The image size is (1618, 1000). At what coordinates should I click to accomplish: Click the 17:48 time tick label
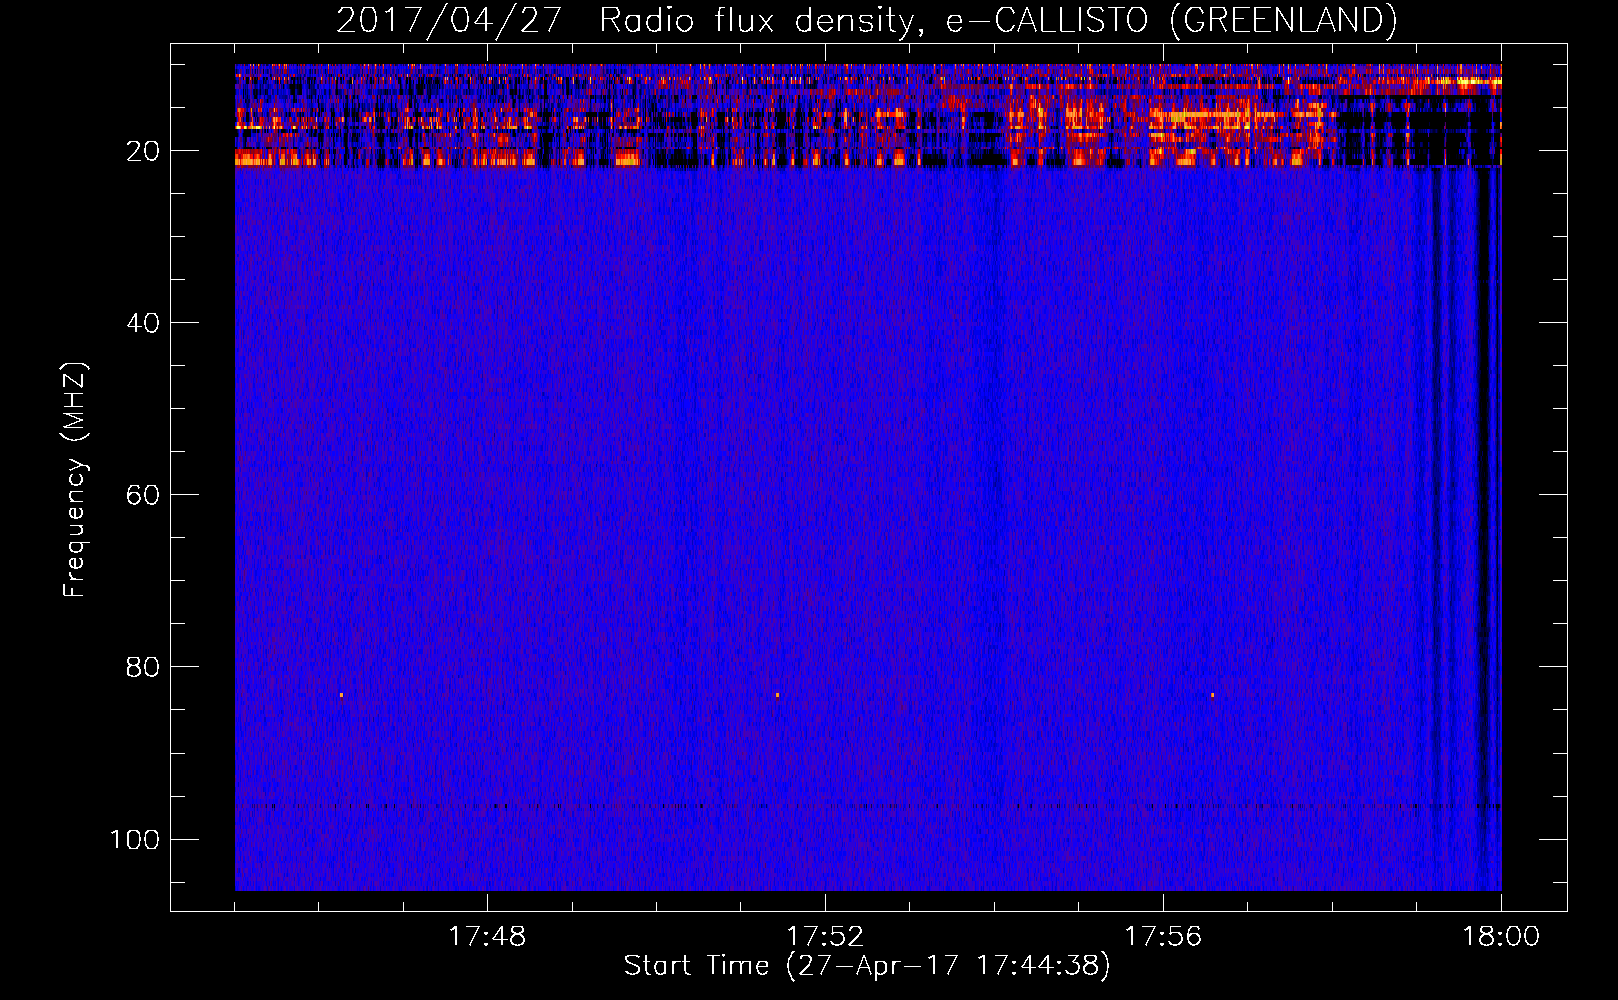pyautogui.click(x=487, y=937)
